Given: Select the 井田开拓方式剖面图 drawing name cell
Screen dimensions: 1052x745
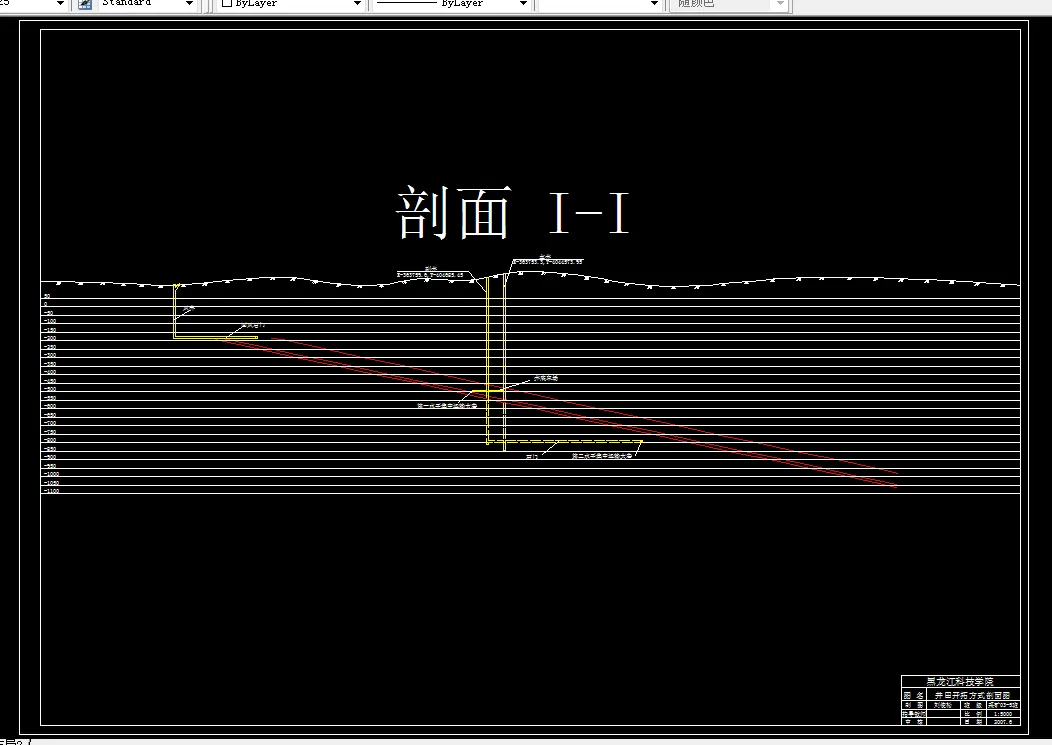Looking at the screenshot, I should point(973,695).
